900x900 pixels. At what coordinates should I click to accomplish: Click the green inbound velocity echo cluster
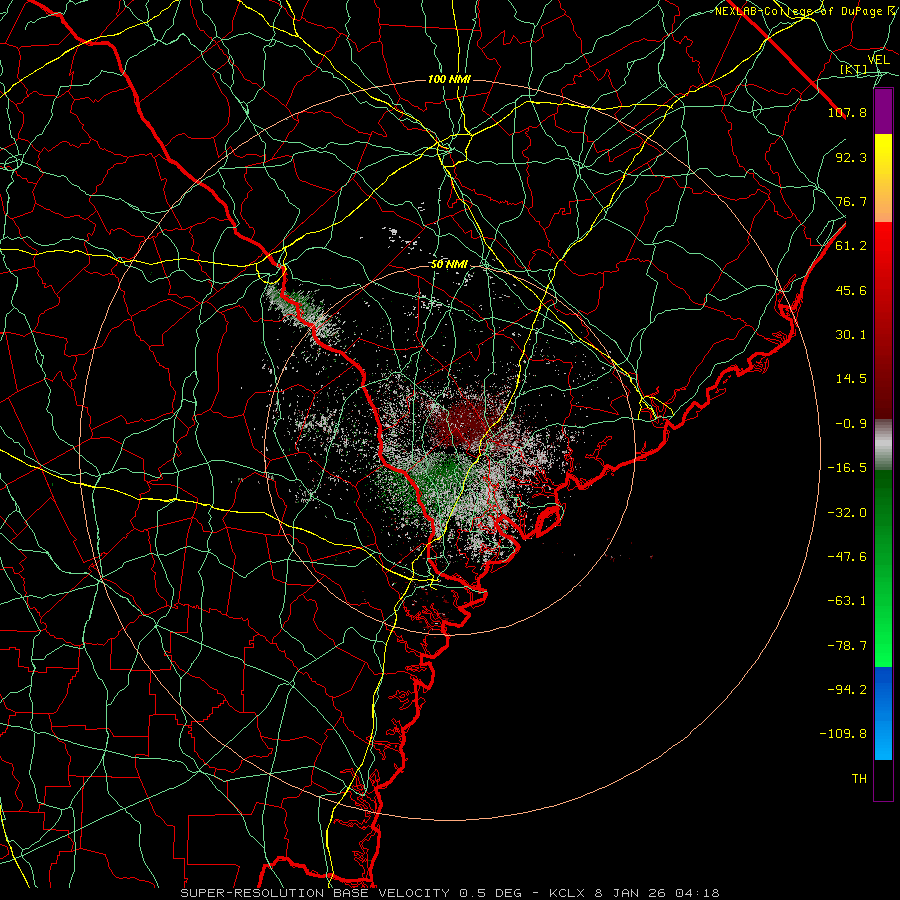click(x=441, y=474)
